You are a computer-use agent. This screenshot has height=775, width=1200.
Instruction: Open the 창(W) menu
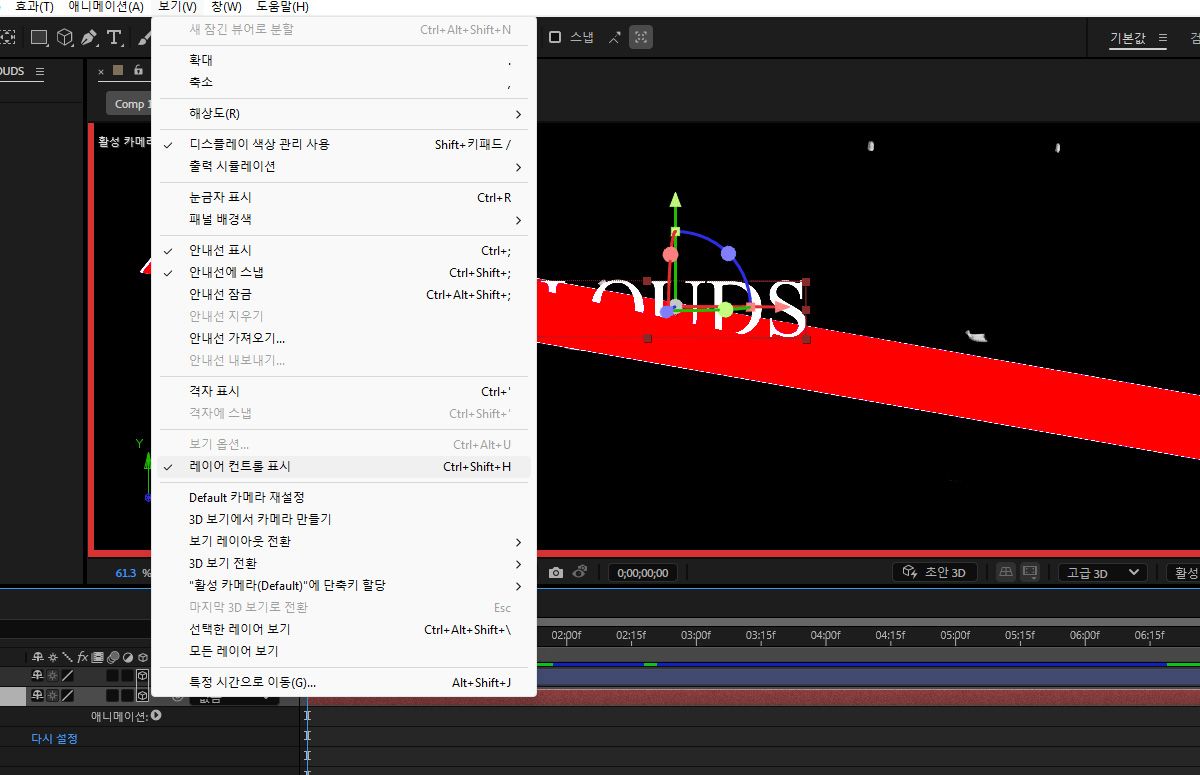click(227, 6)
